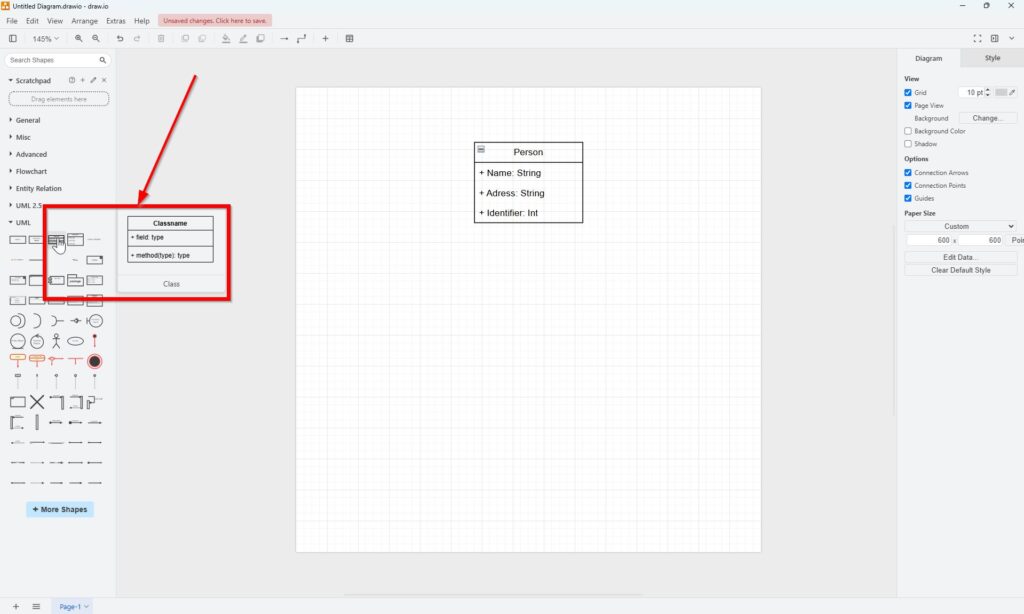Click the waypoints connector style icon

pyautogui.click(x=301, y=39)
